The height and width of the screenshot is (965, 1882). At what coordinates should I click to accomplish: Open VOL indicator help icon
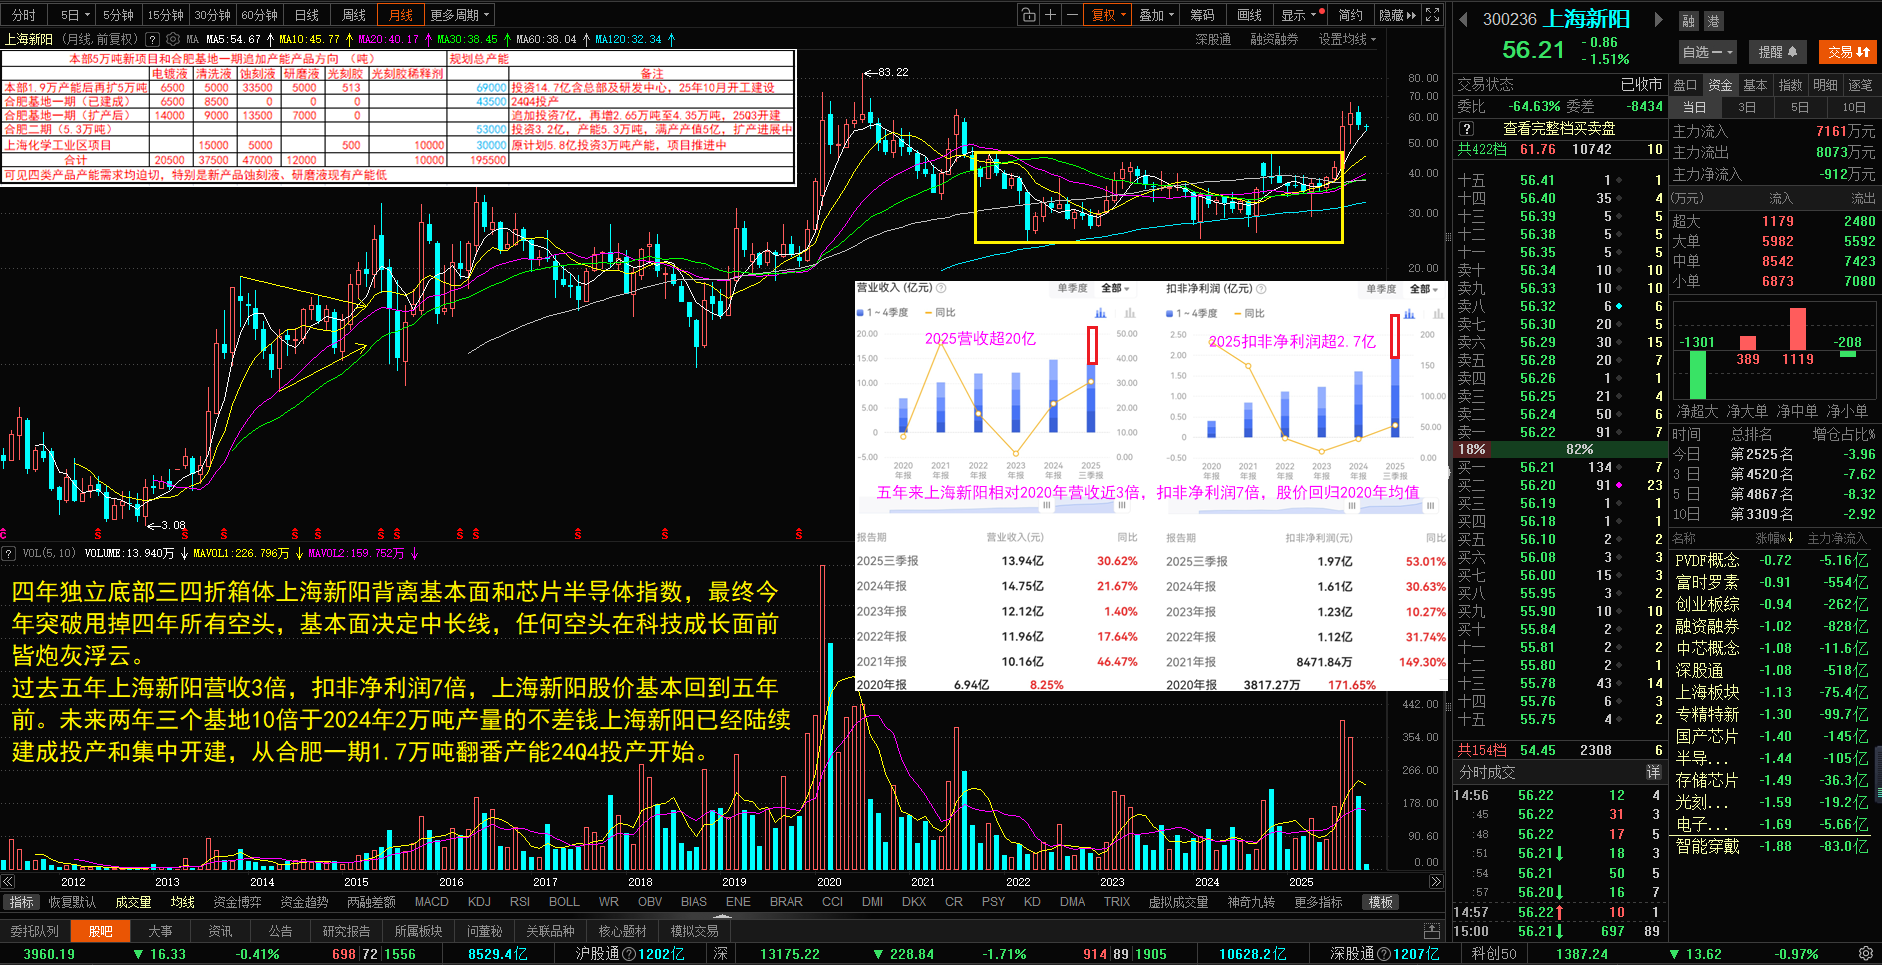[x=8, y=553]
